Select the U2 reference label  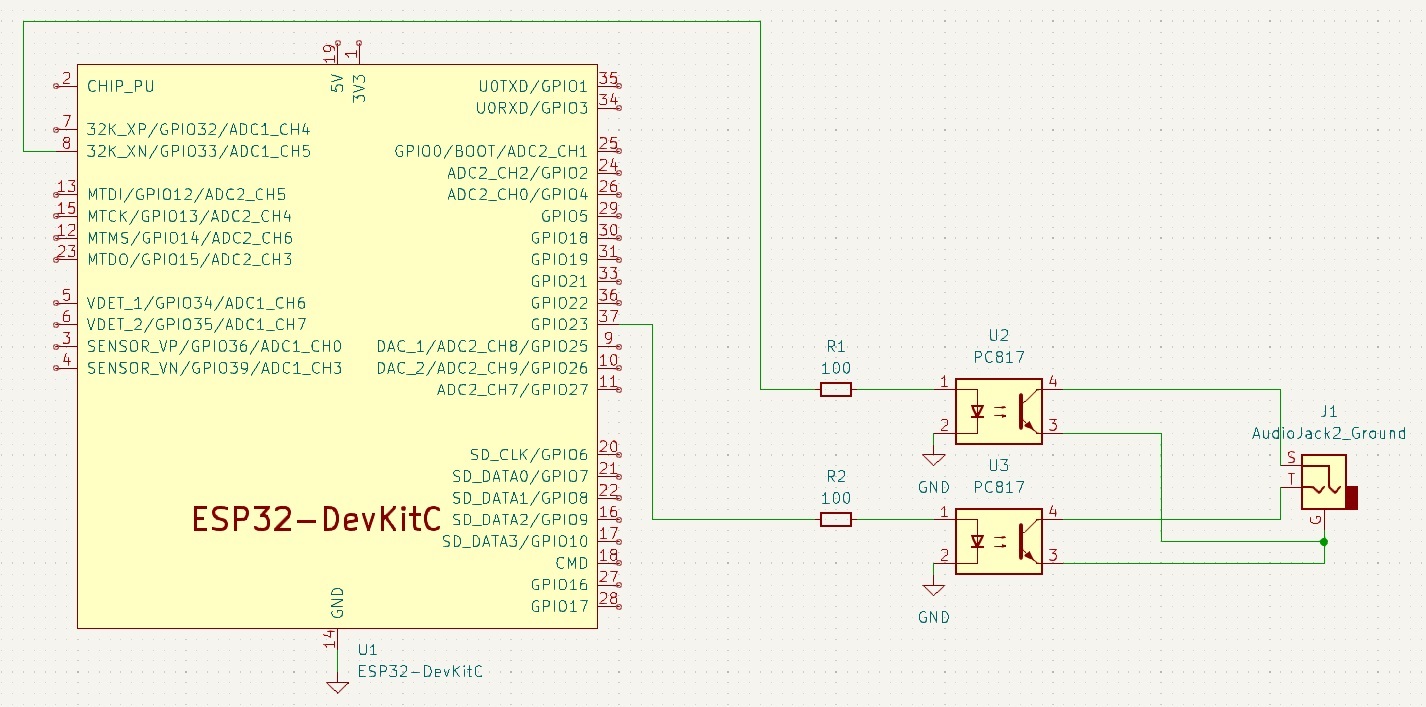click(998, 335)
